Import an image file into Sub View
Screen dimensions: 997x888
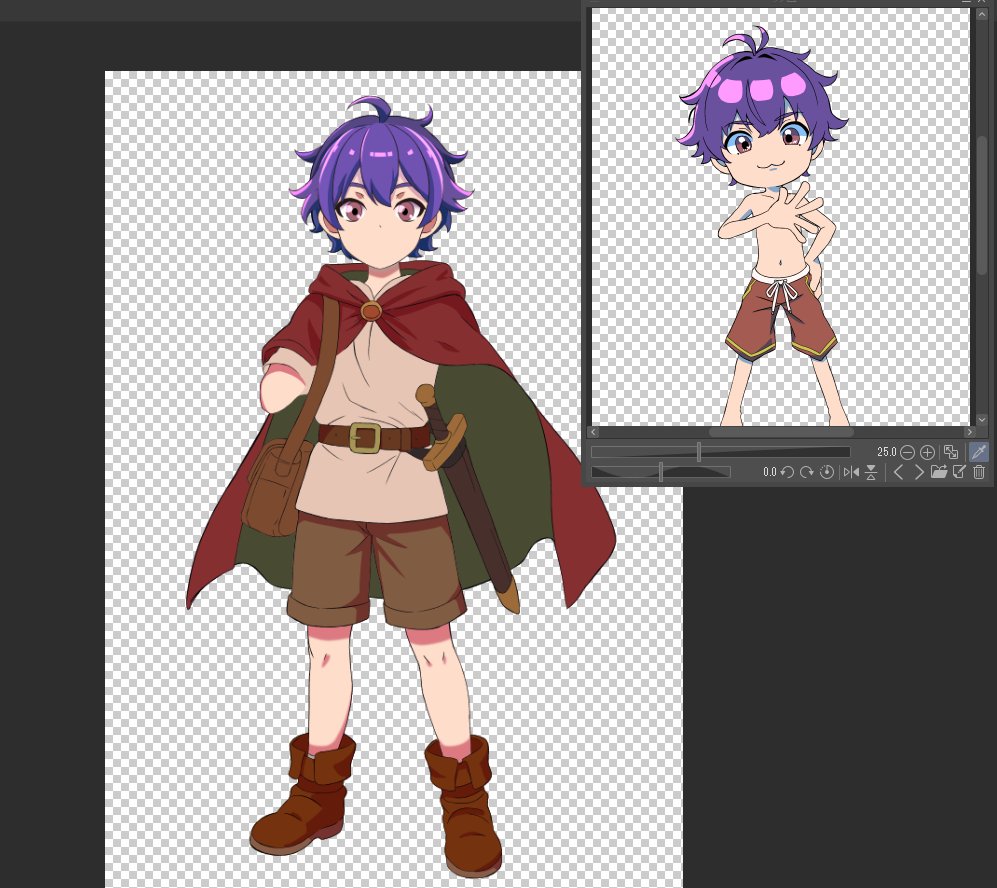coord(939,472)
